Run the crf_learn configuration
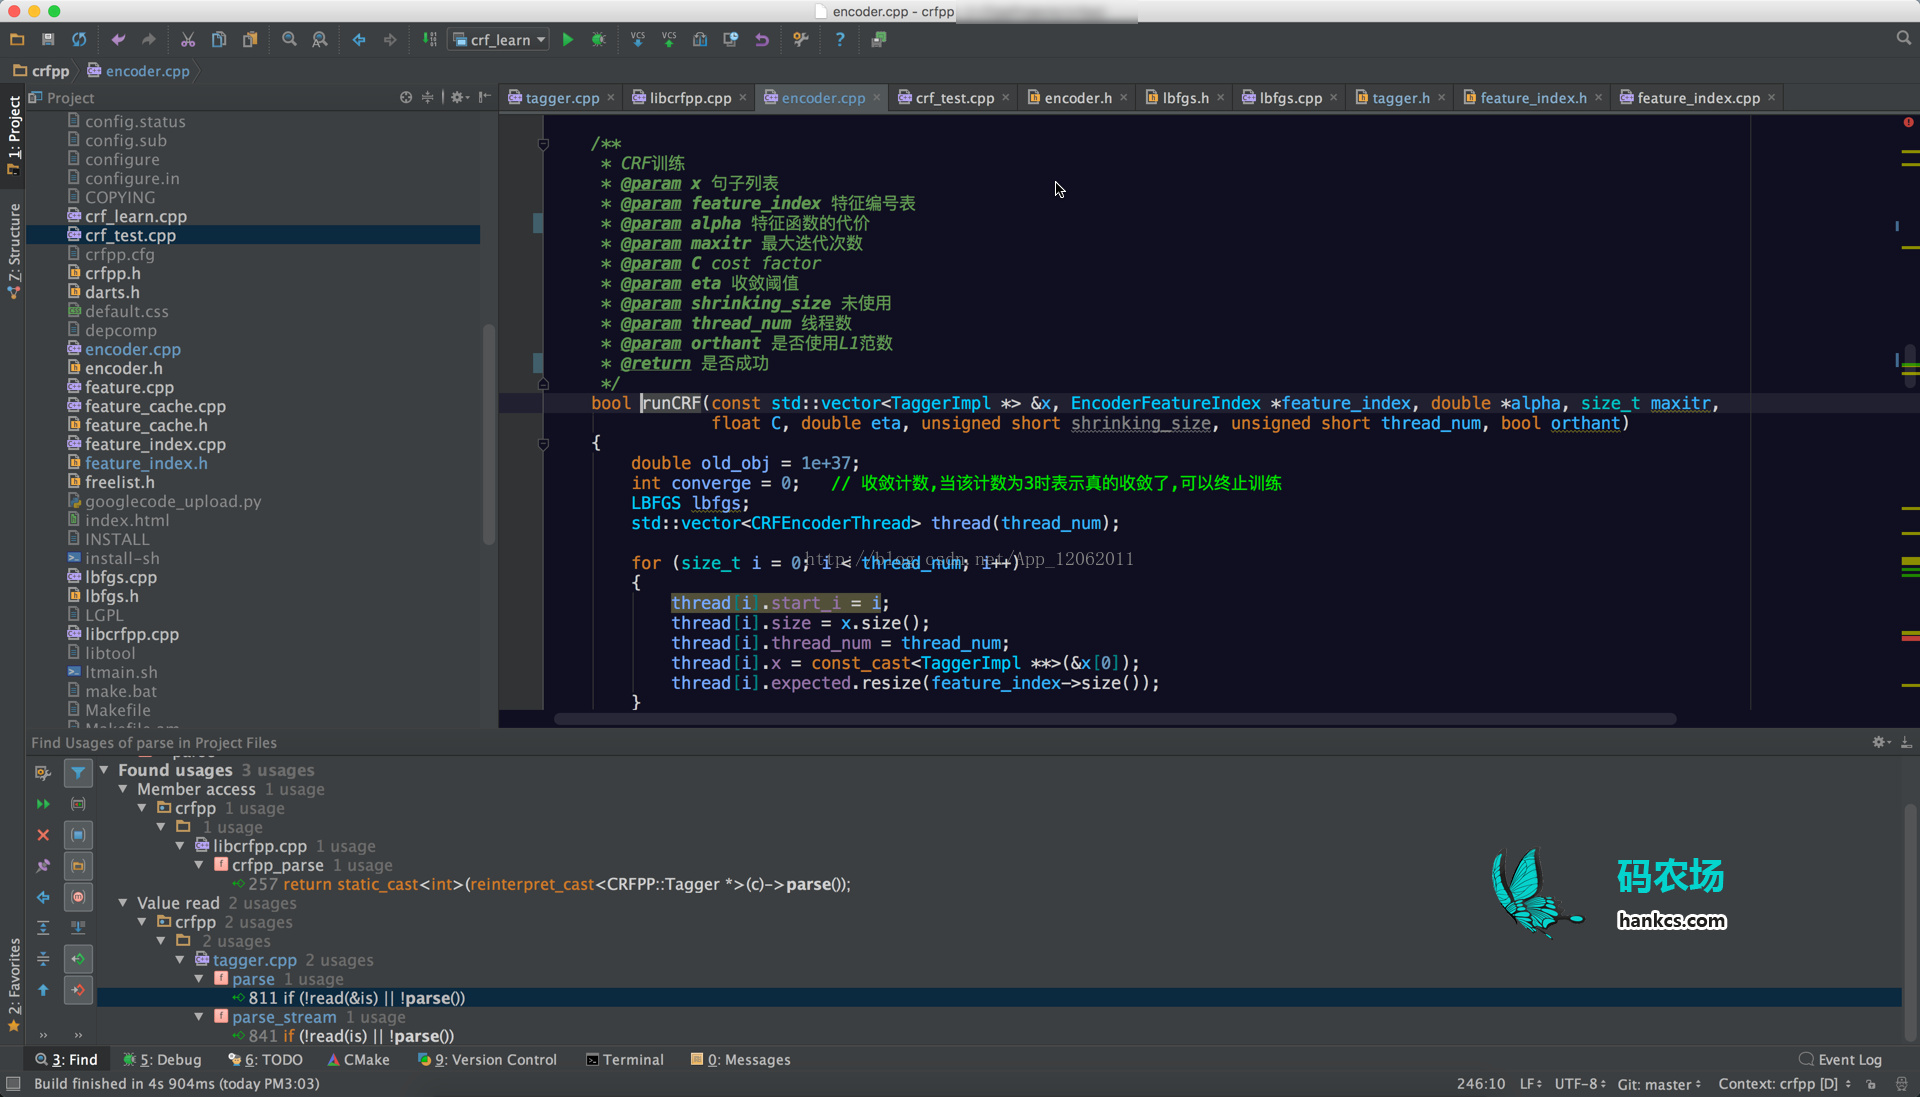Image resolution: width=1920 pixels, height=1097 pixels. pyautogui.click(x=568, y=40)
